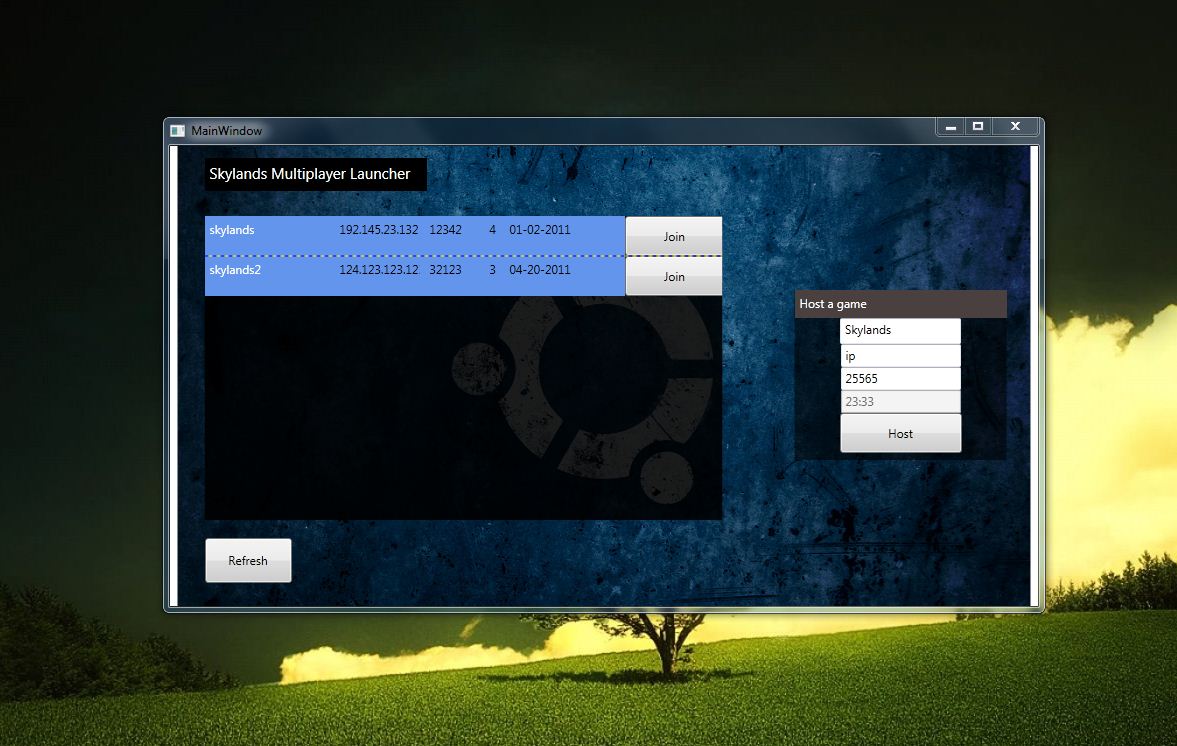Image resolution: width=1177 pixels, height=746 pixels.
Task: Click port value 12342
Action: click(x=445, y=230)
